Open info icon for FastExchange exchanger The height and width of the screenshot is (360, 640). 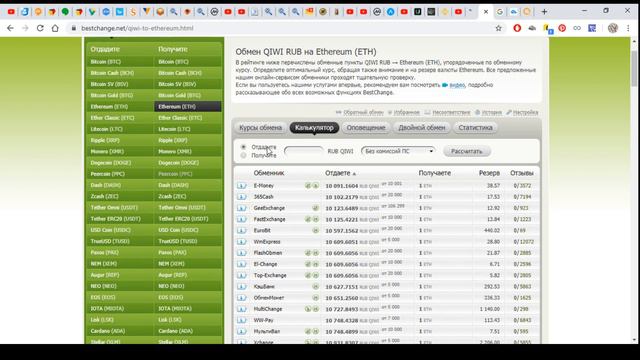[242, 219]
